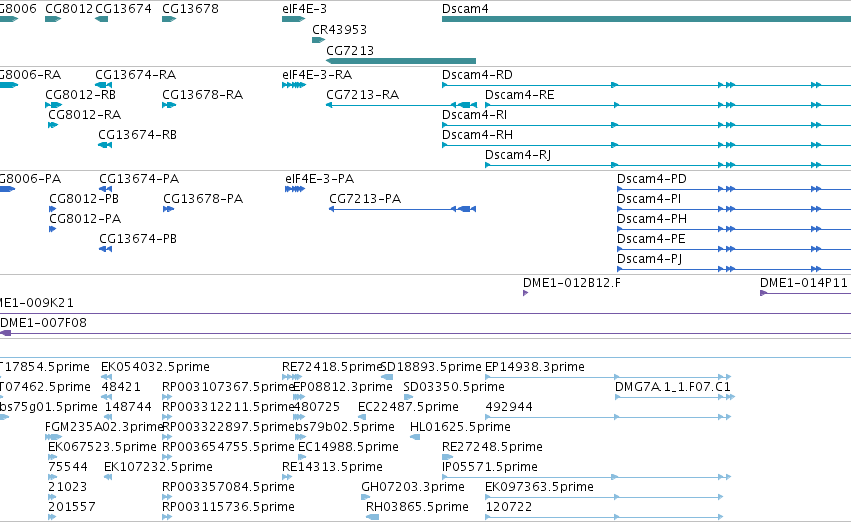Select transcript label CG13674-RA
Image resolution: width=851 pixels, height=522 pixels.
[136, 74]
